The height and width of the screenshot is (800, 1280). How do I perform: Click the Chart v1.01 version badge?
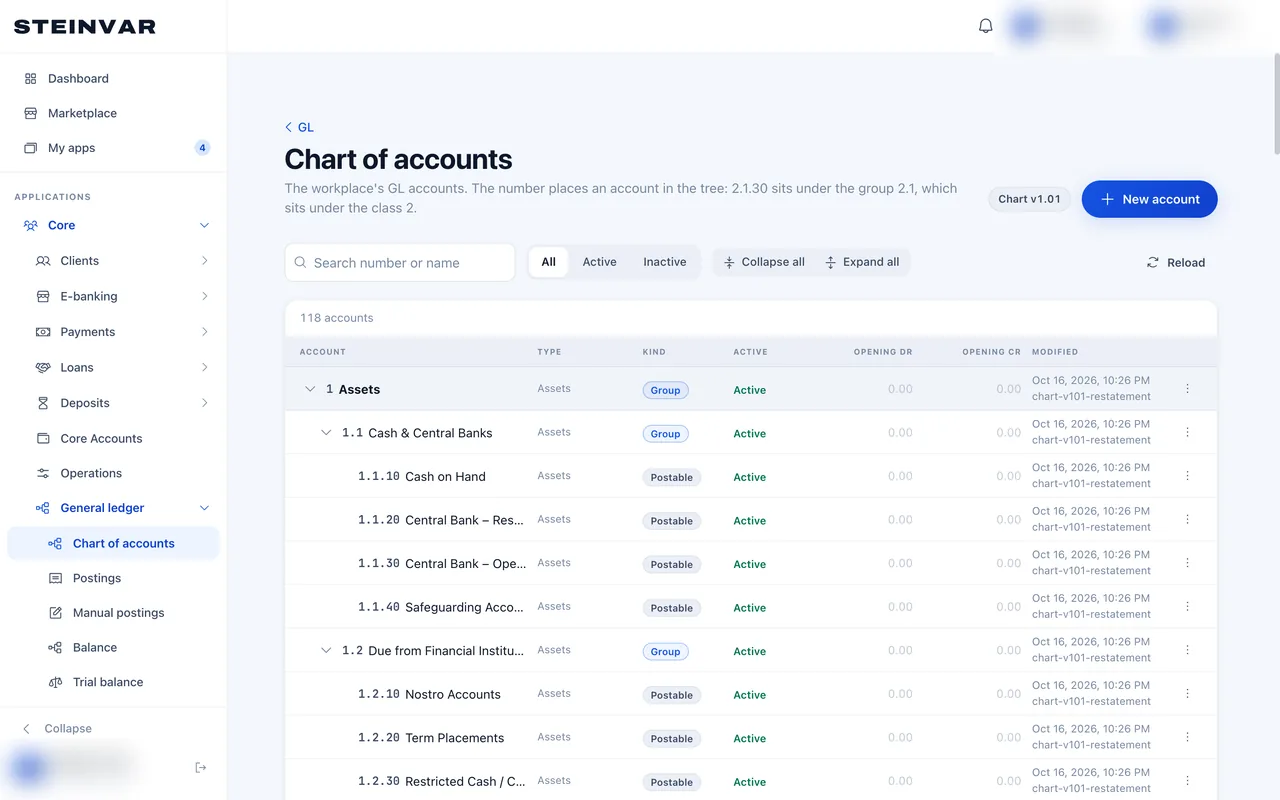click(x=1029, y=199)
